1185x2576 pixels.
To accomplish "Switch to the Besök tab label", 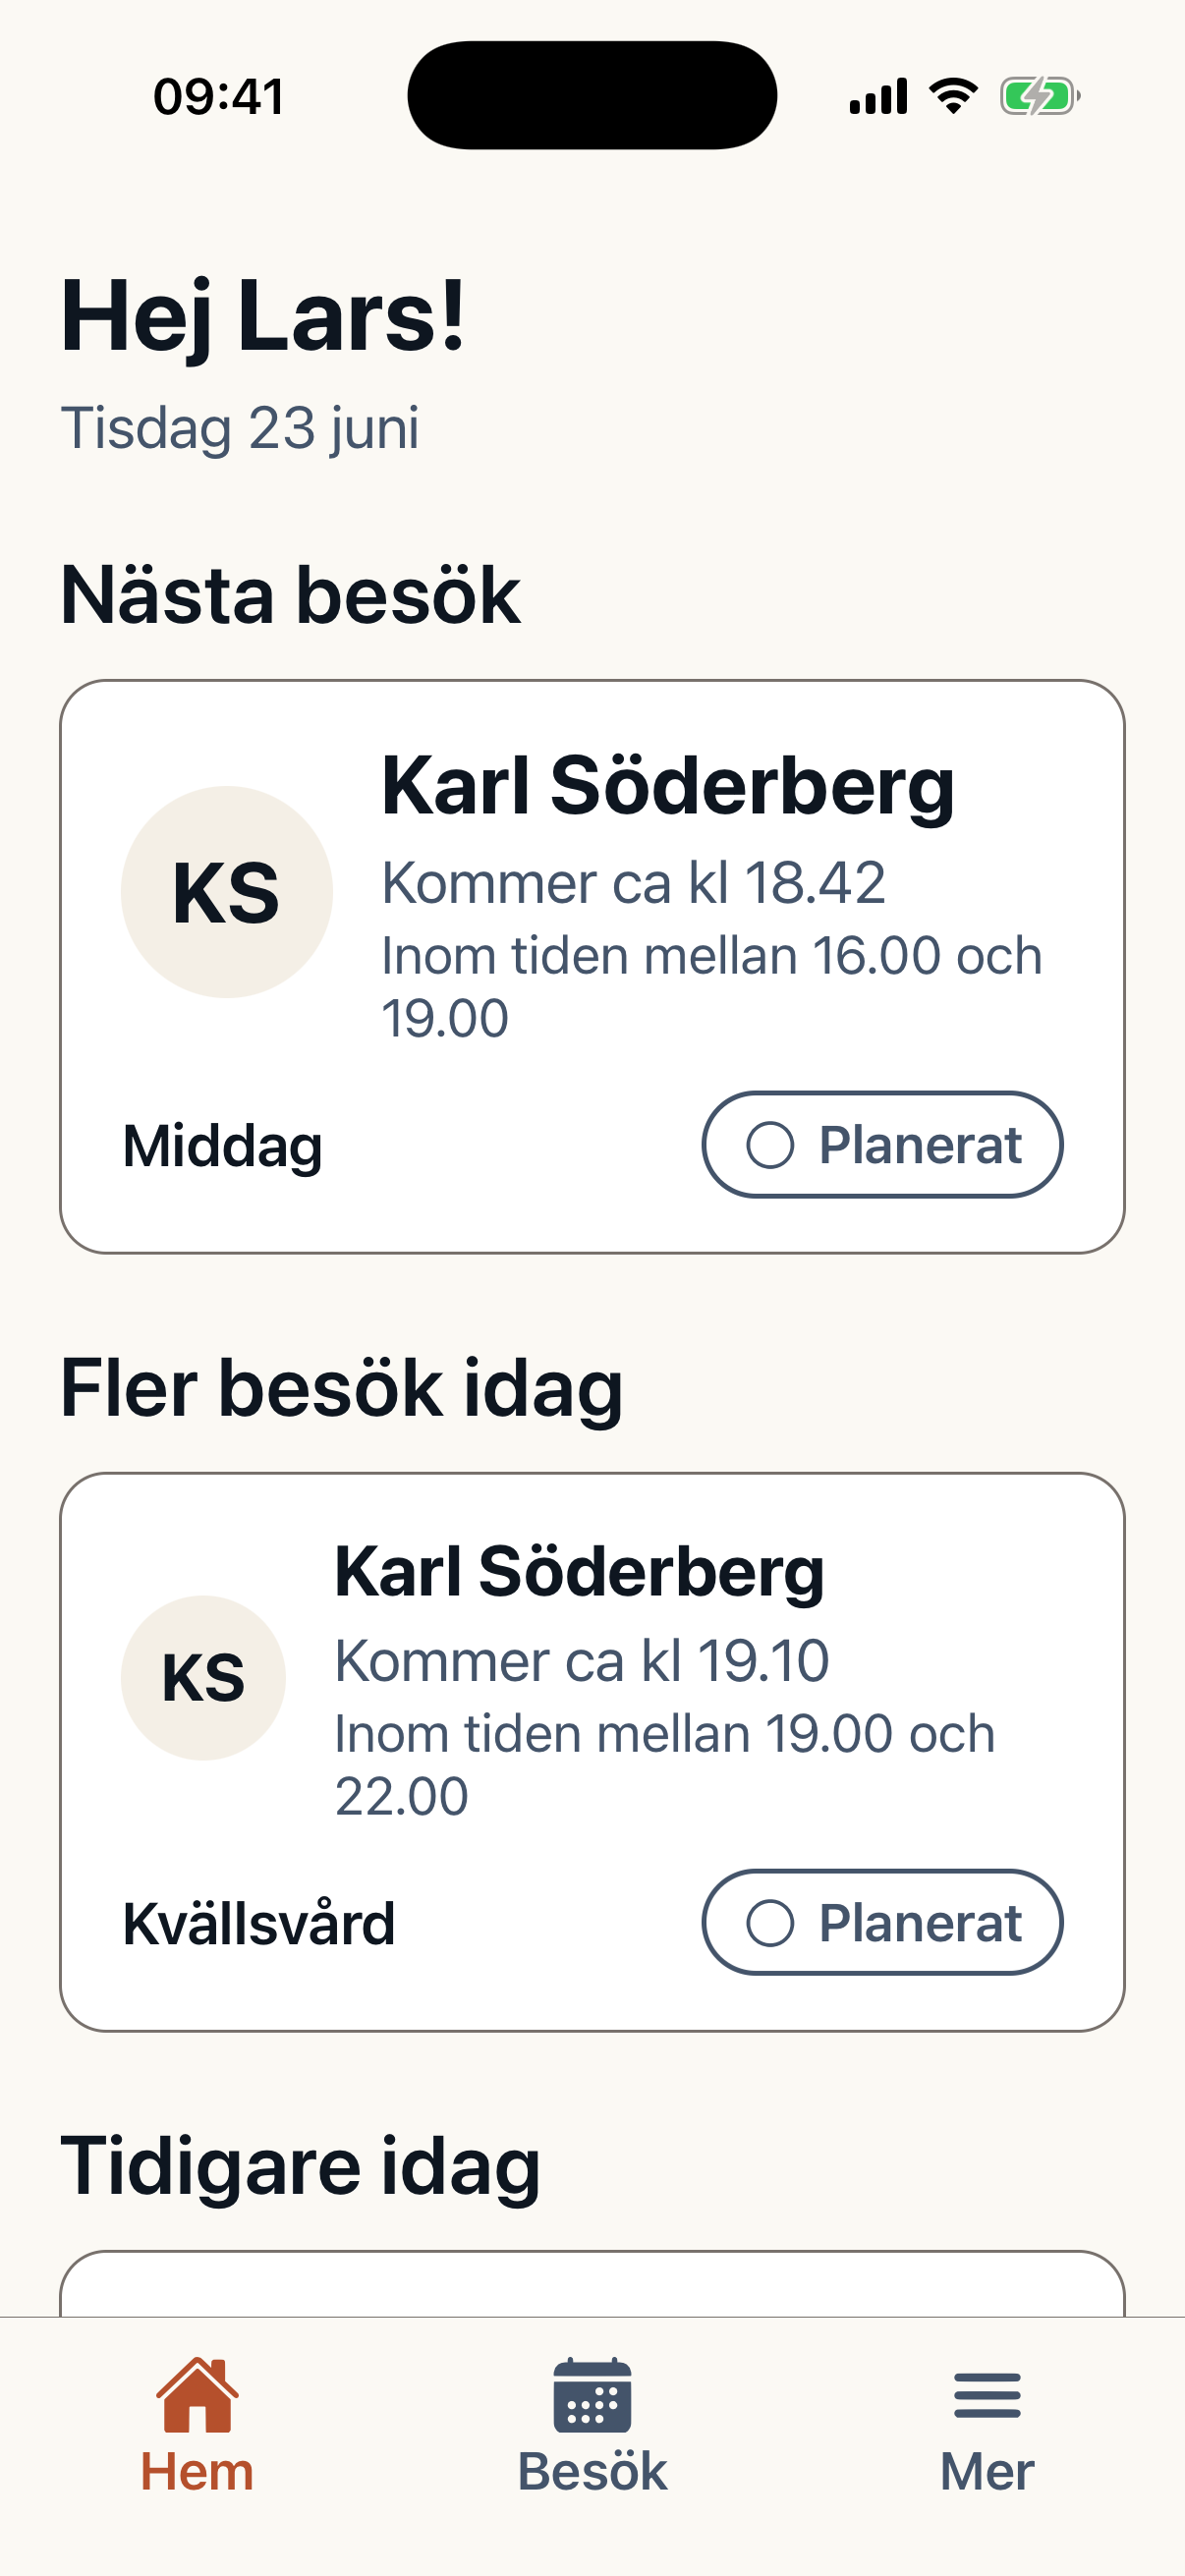I will point(592,2472).
